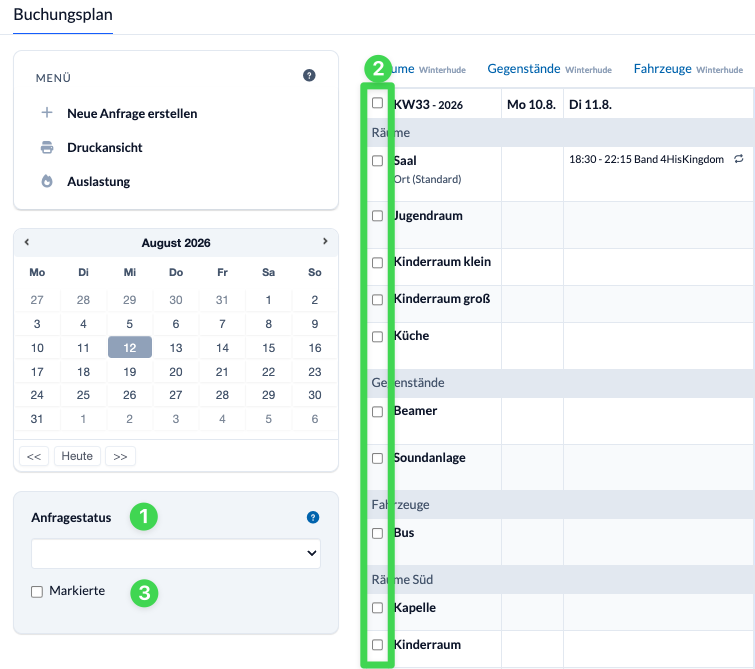
Task: Select August 12 in the calendar
Action: [130, 347]
